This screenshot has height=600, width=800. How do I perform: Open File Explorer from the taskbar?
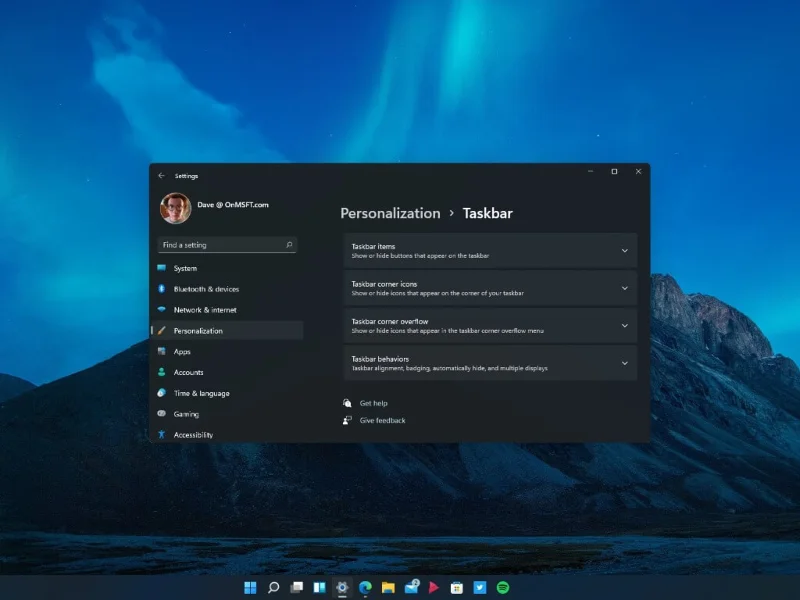(388, 588)
